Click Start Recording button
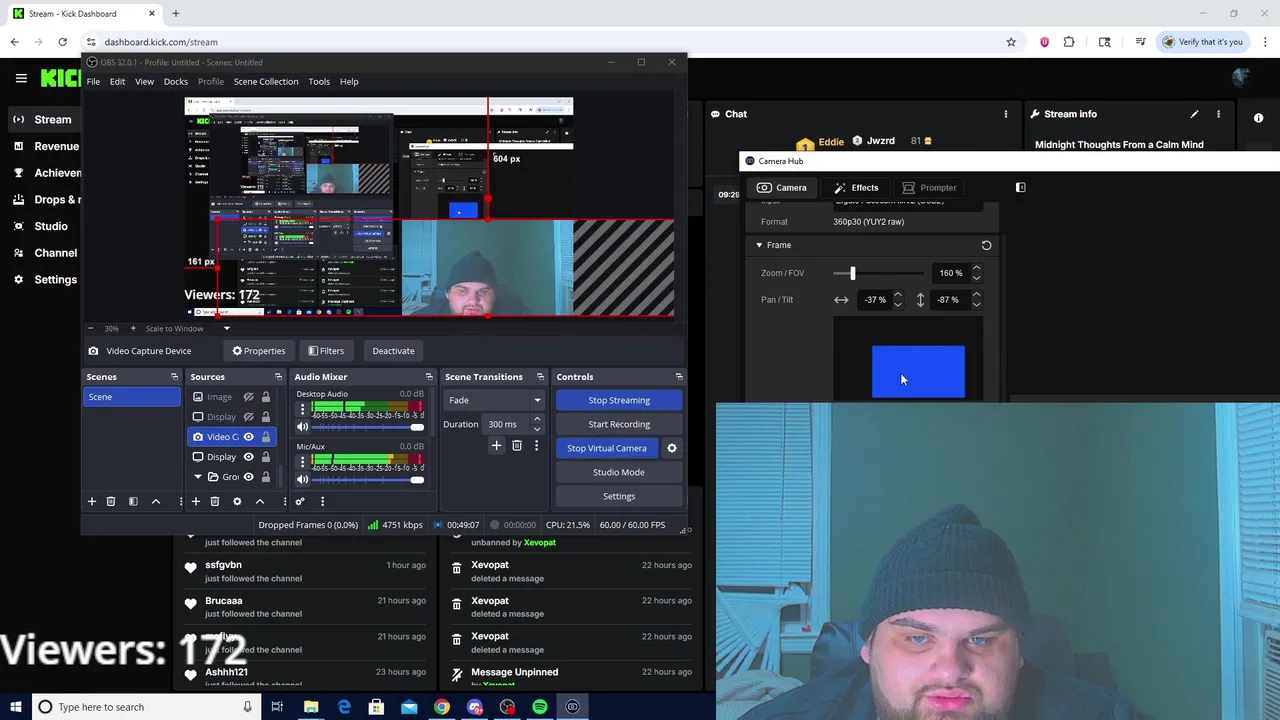The image size is (1280, 720). [619, 424]
